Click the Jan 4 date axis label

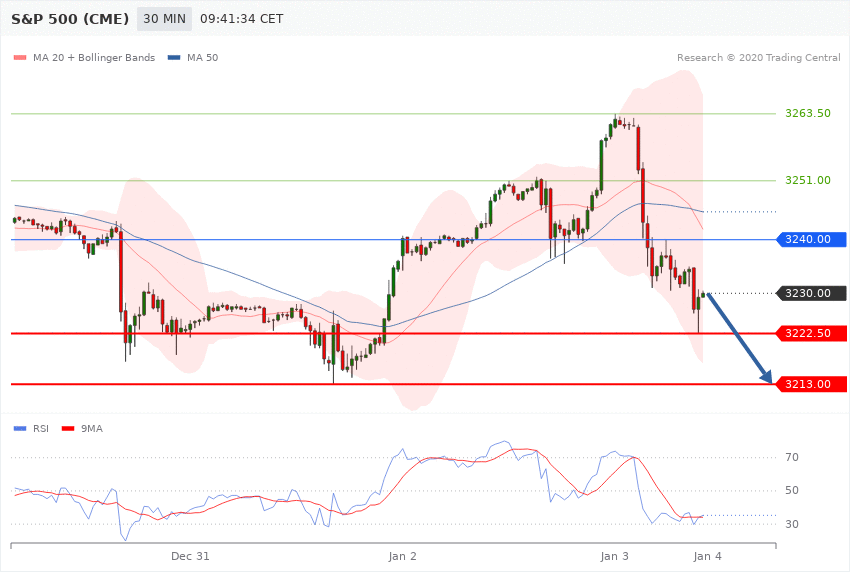pyautogui.click(x=707, y=556)
